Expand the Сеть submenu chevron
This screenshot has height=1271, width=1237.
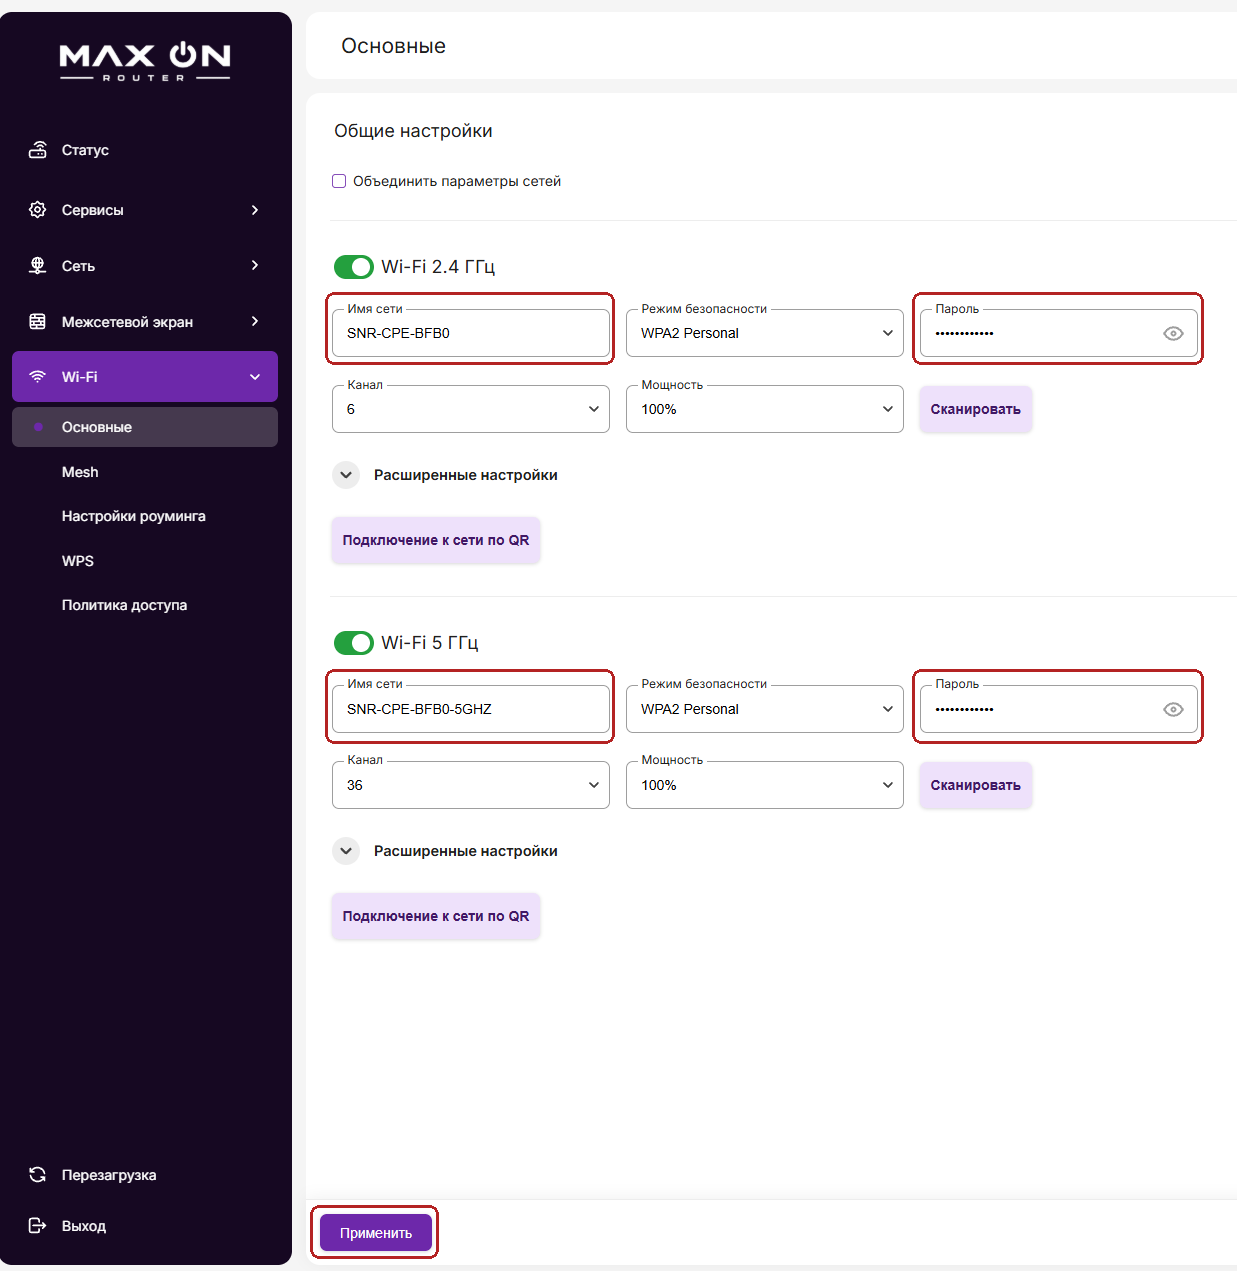point(255,265)
